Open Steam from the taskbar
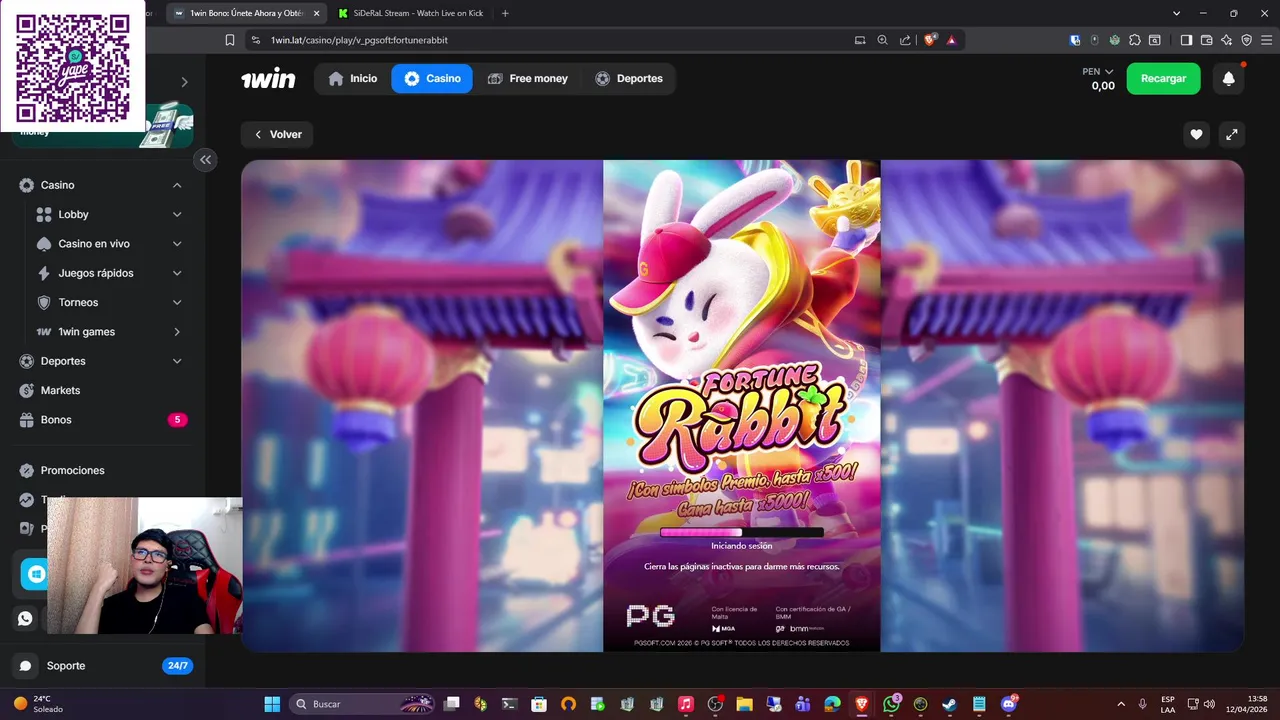The image size is (1280, 720). coord(949,704)
